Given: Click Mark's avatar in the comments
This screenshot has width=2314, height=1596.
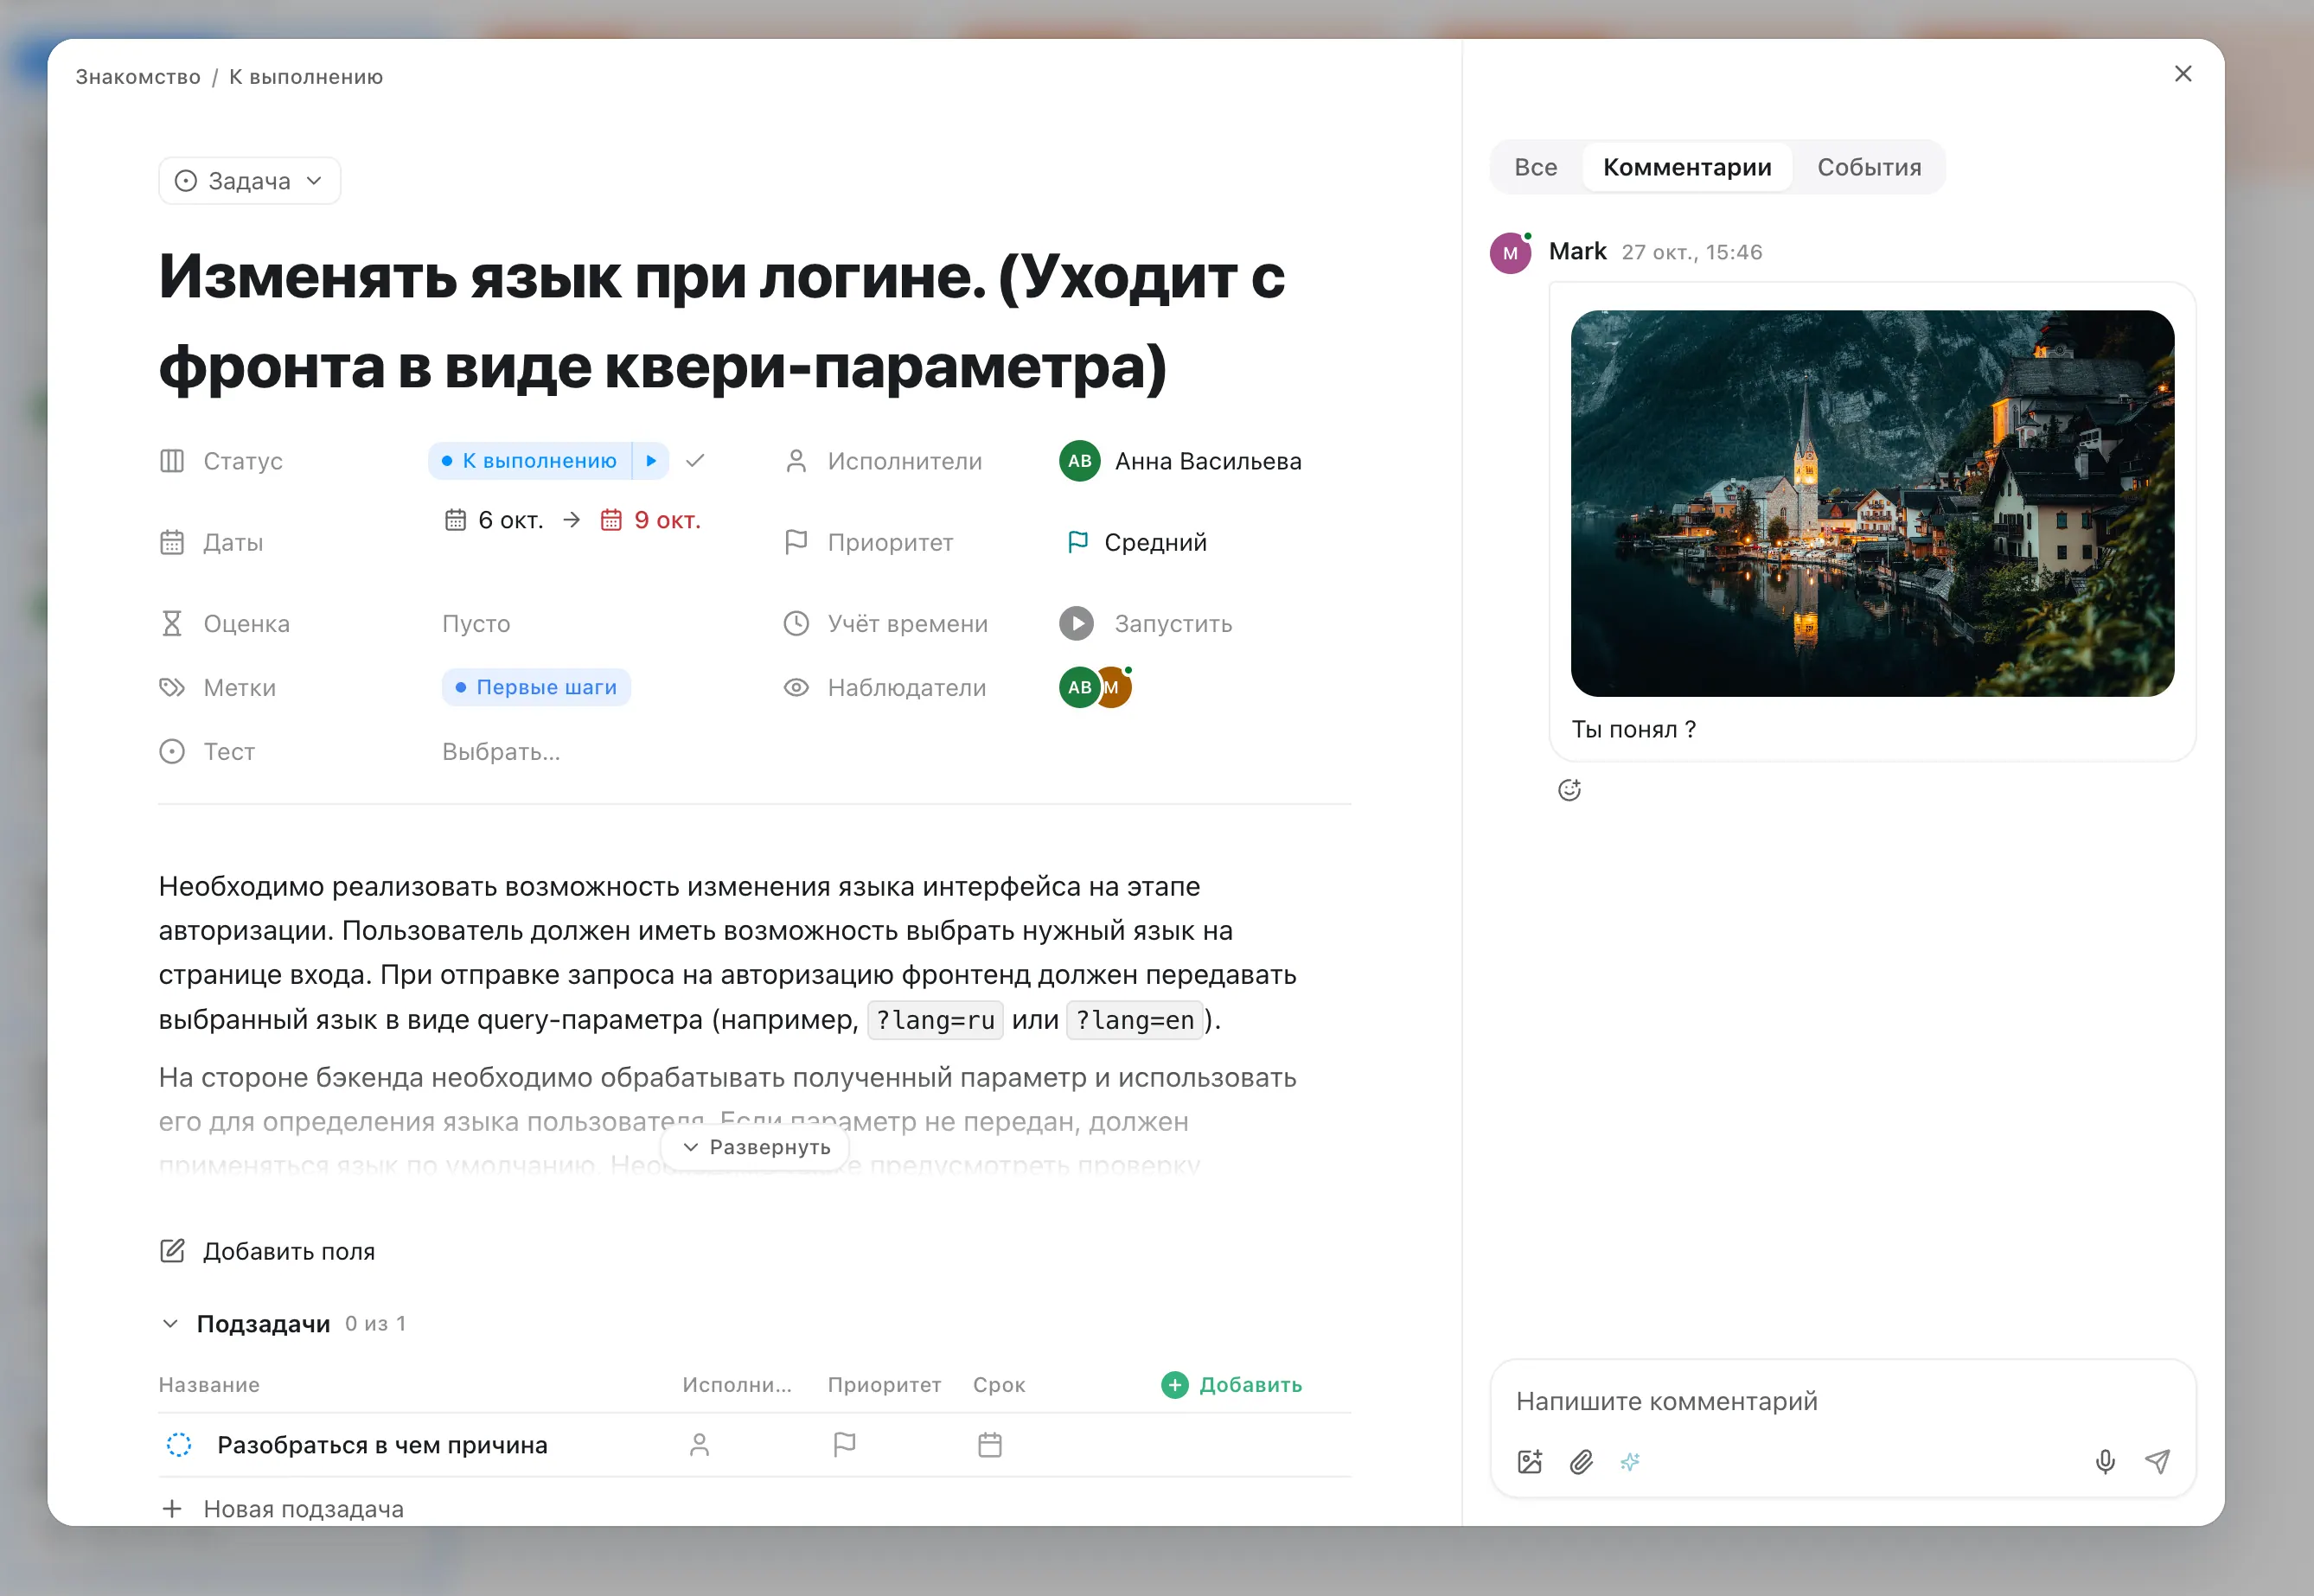Looking at the screenshot, I should coord(1510,253).
